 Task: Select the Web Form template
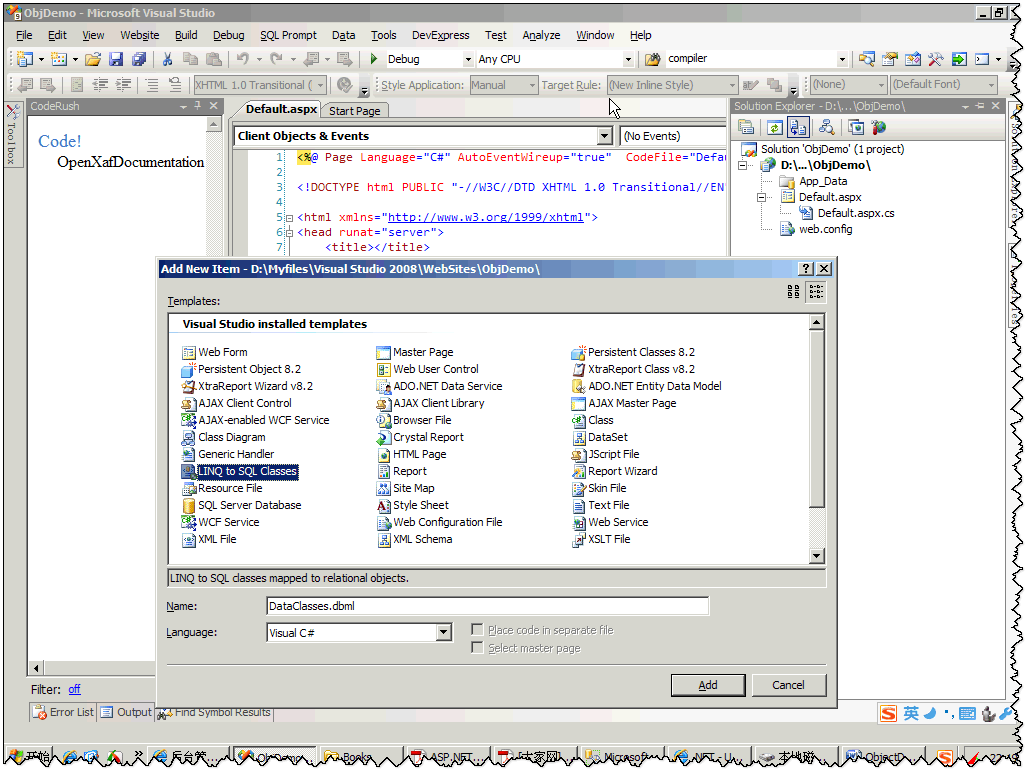pos(215,353)
